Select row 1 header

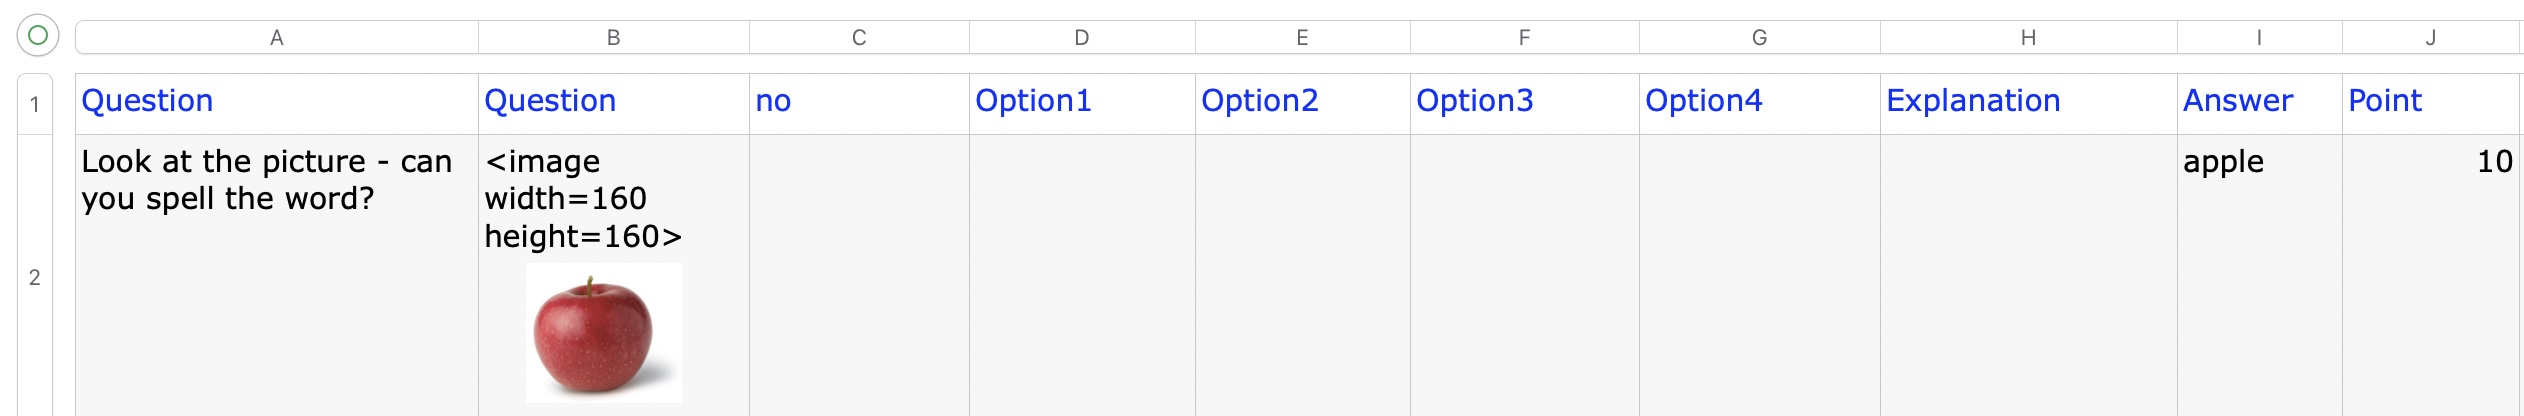(x=35, y=104)
